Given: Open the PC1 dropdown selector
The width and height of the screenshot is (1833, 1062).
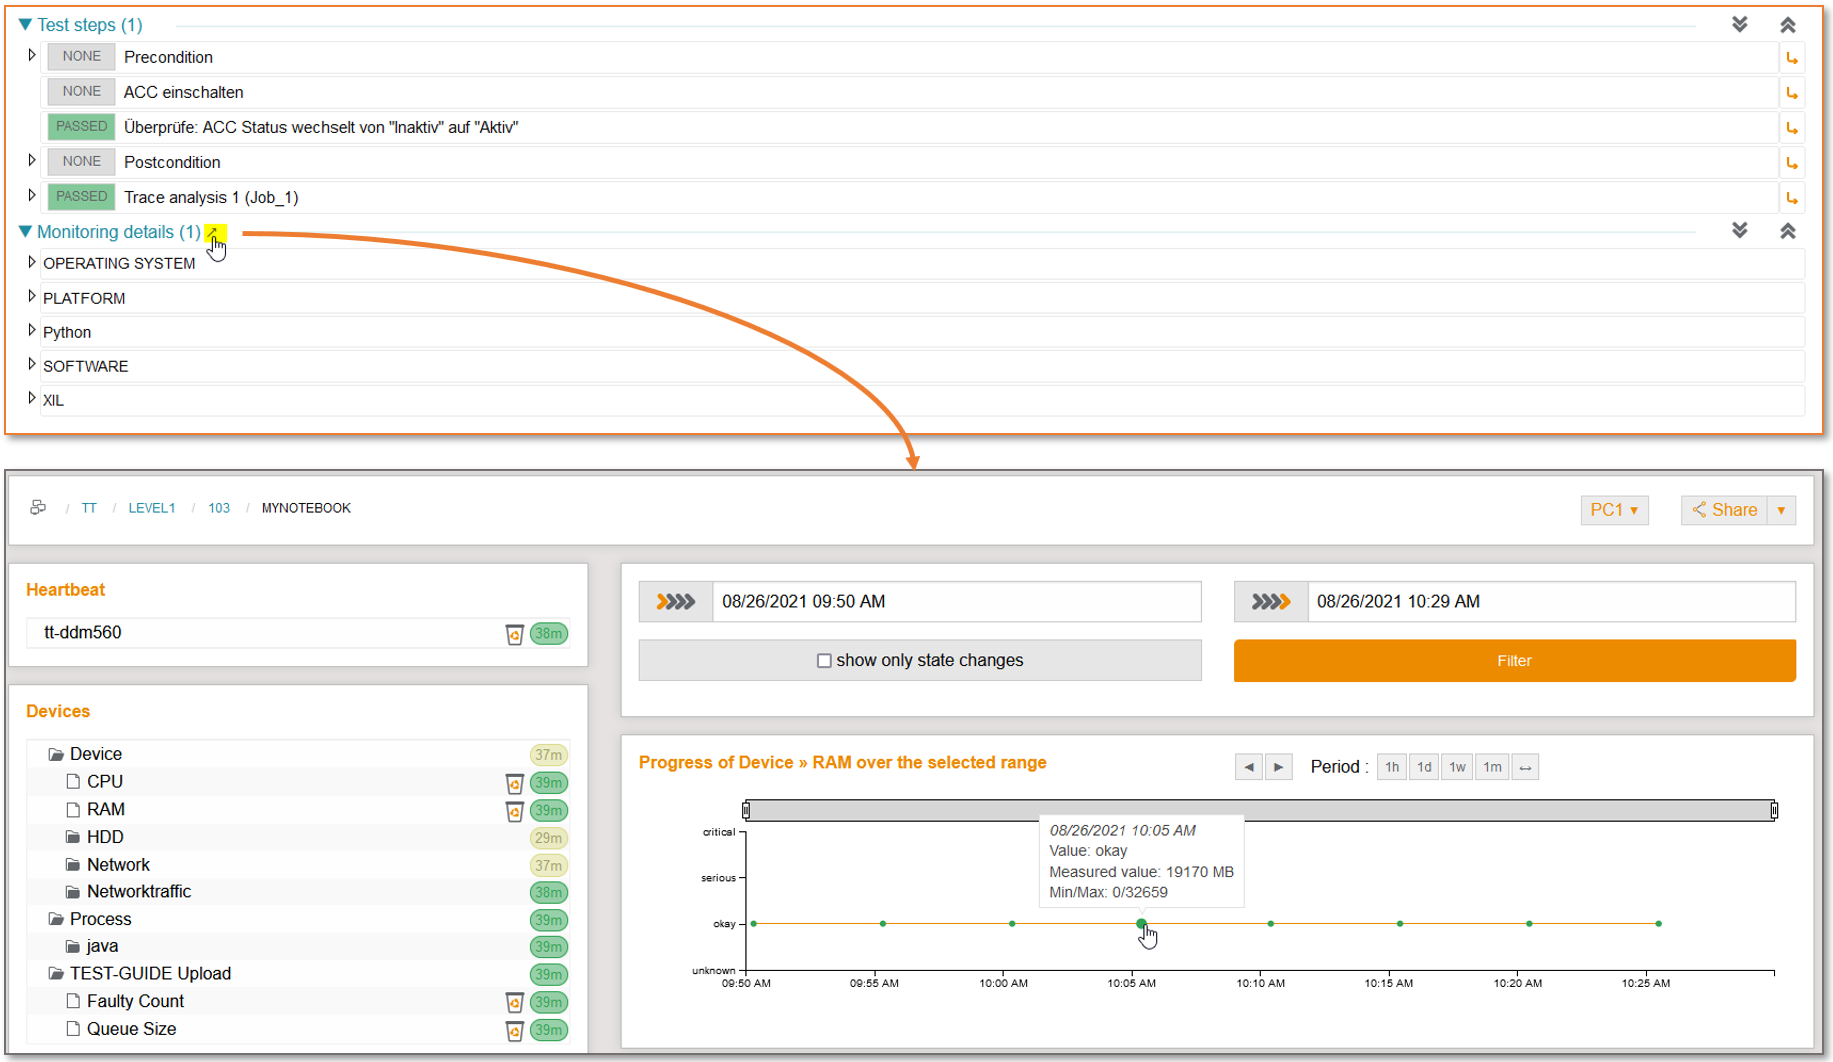Looking at the screenshot, I should [x=1614, y=510].
